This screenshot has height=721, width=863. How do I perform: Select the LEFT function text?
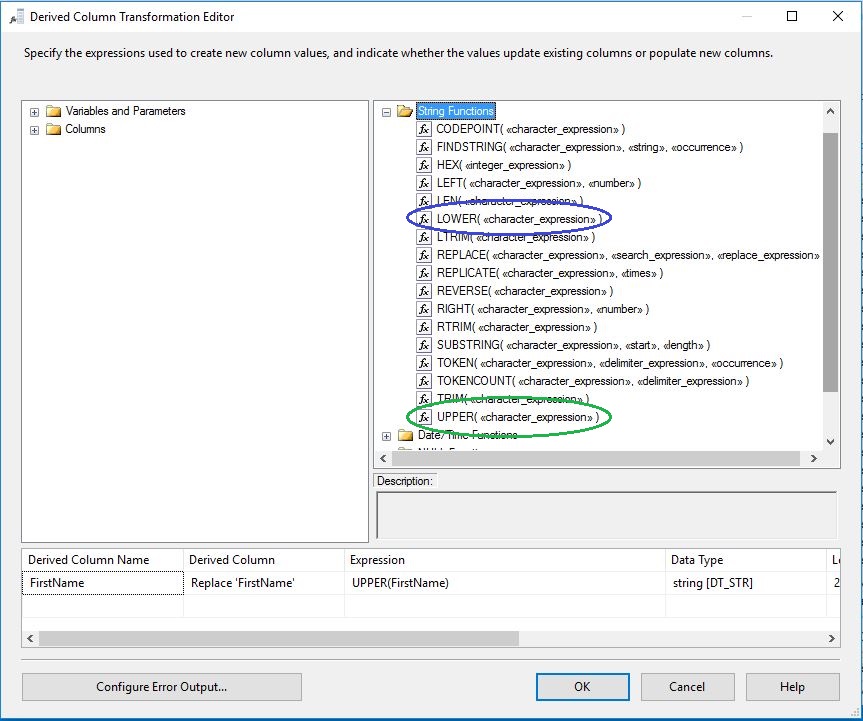[x=538, y=183]
